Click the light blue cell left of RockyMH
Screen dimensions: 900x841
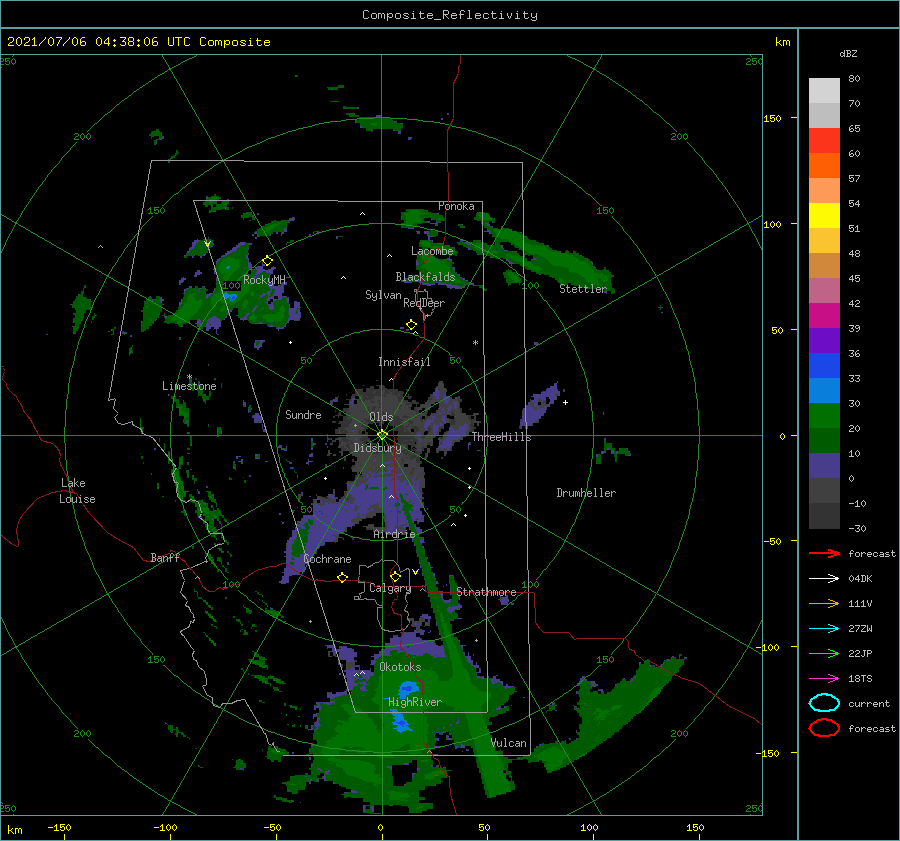pyautogui.click(x=230, y=296)
